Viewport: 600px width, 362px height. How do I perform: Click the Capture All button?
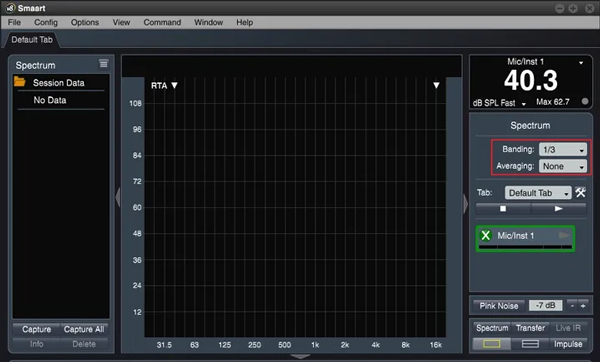84,329
